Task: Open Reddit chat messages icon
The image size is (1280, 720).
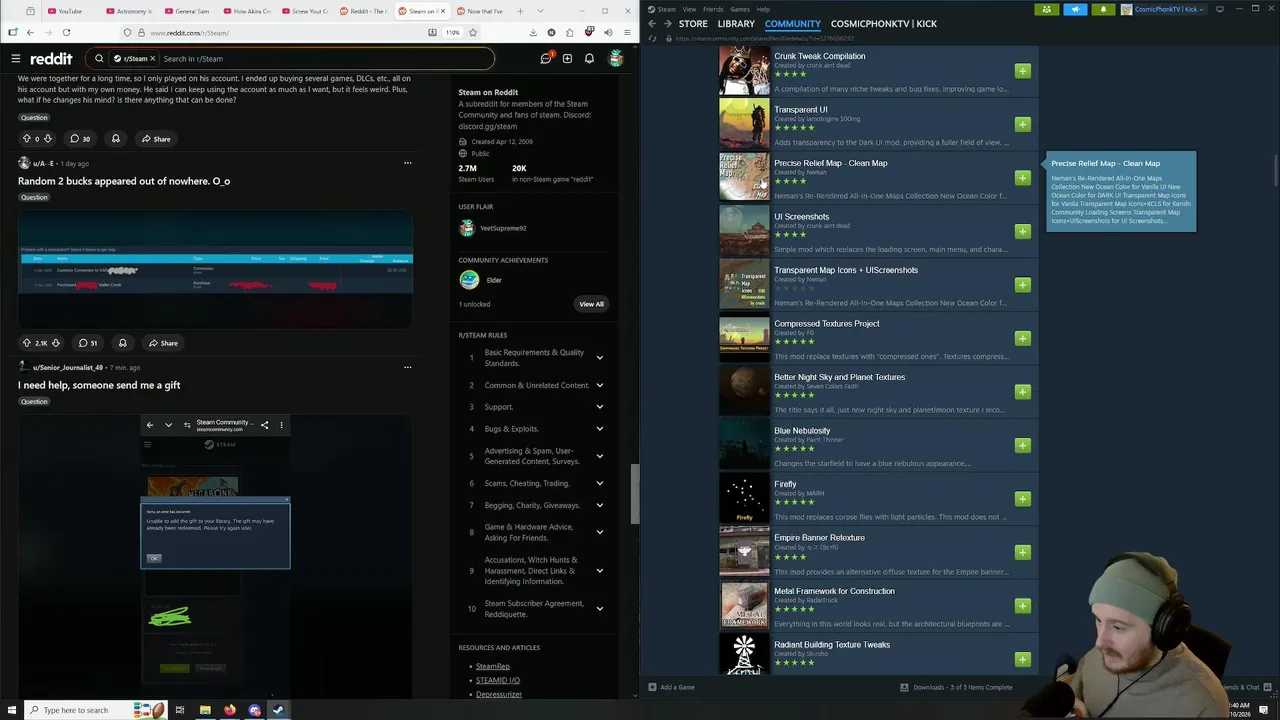Action: coord(545,59)
